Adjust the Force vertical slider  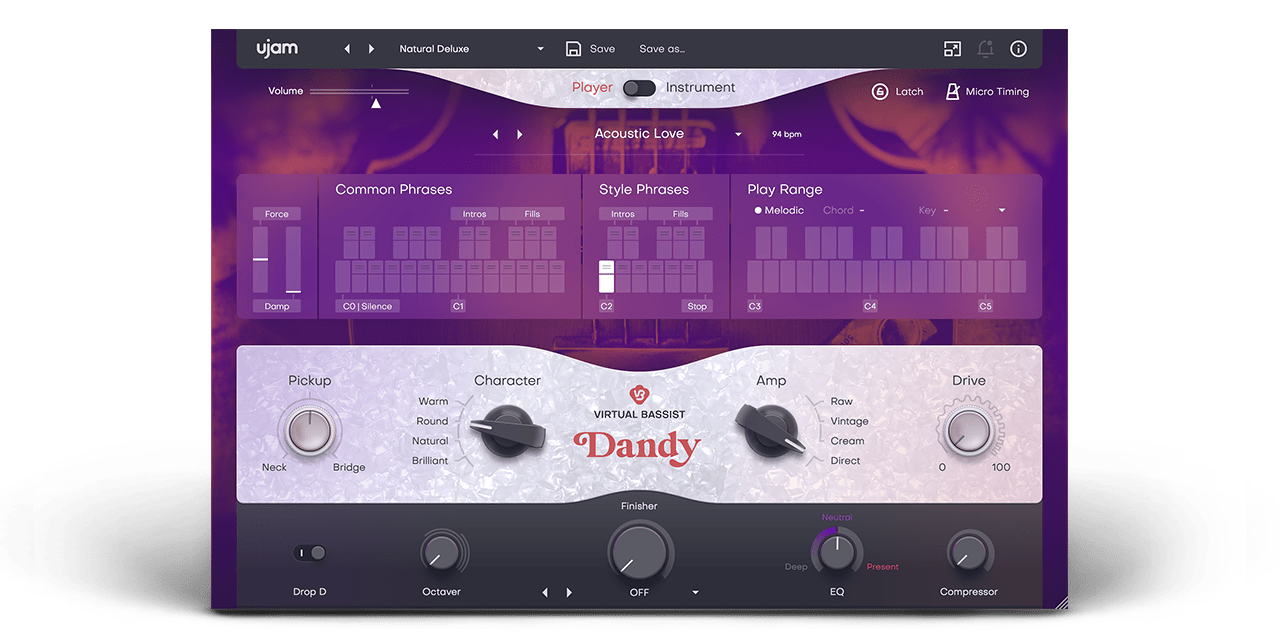(x=260, y=260)
